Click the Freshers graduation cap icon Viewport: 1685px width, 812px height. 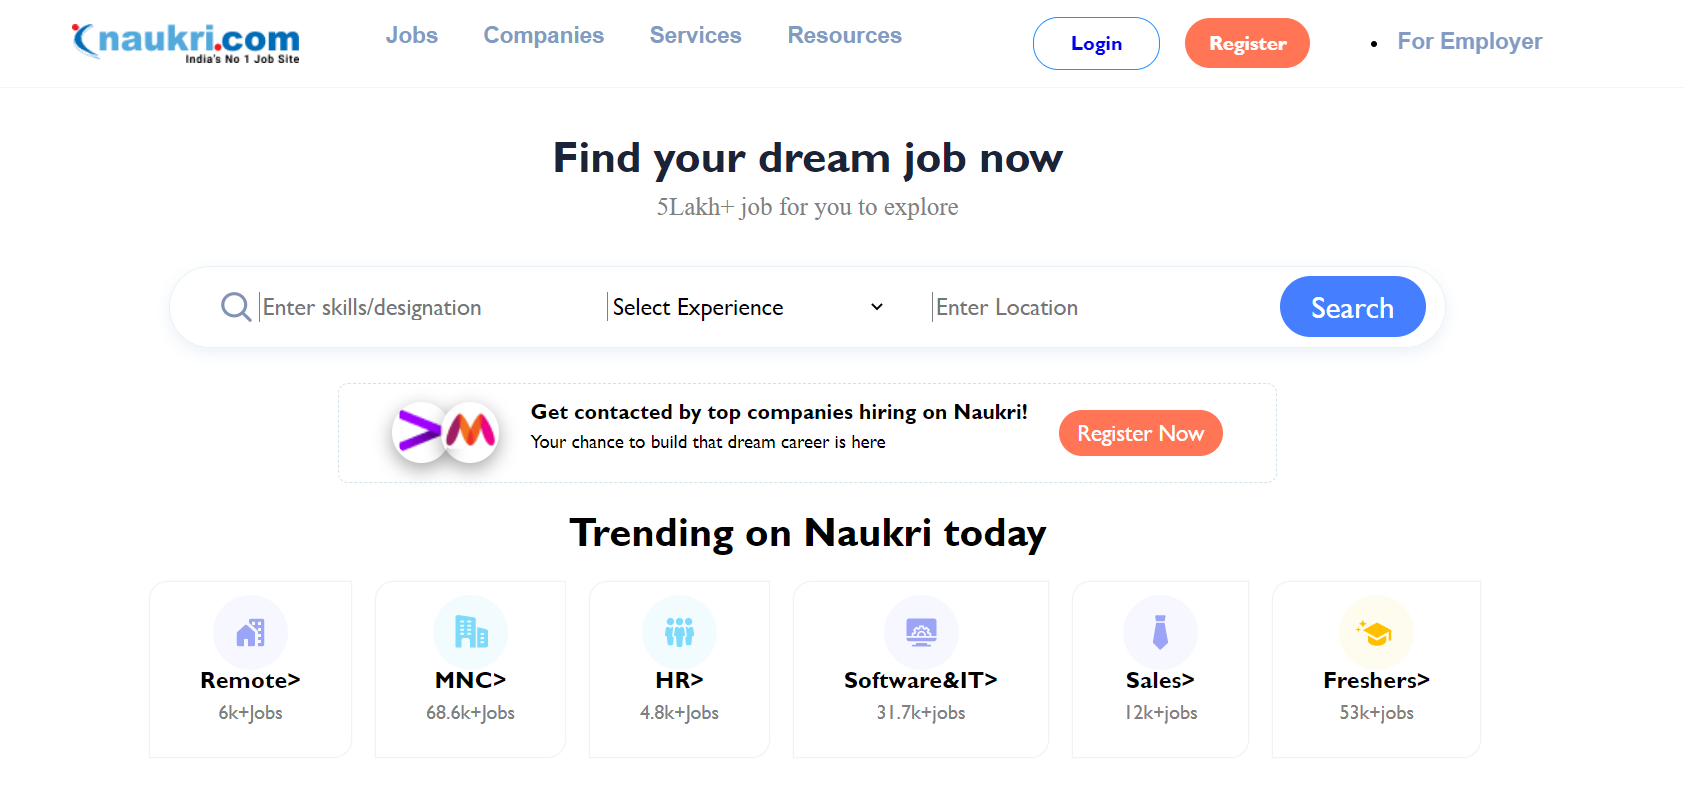[1376, 632]
